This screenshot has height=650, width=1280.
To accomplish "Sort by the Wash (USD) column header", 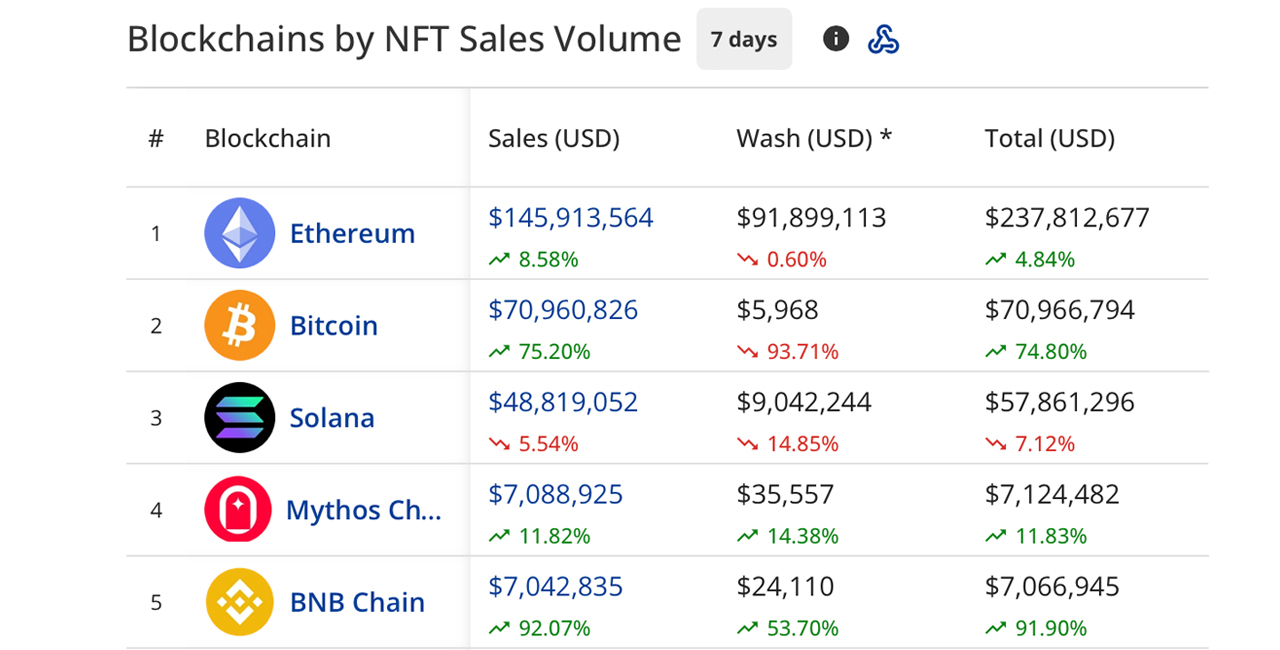I will coord(814,138).
